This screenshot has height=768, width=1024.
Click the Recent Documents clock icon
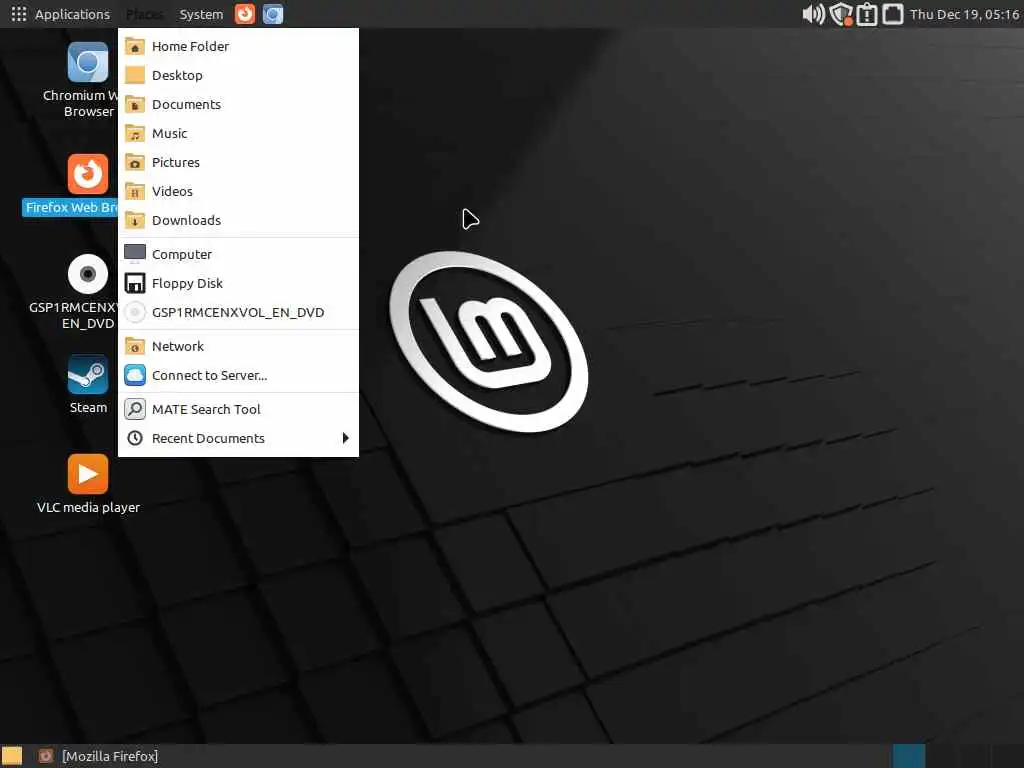[x=135, y=438]
